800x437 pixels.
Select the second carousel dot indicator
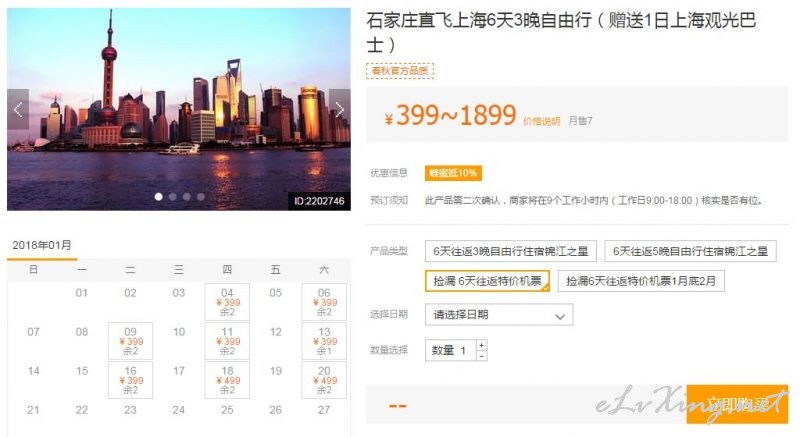[x=173, y=196]
